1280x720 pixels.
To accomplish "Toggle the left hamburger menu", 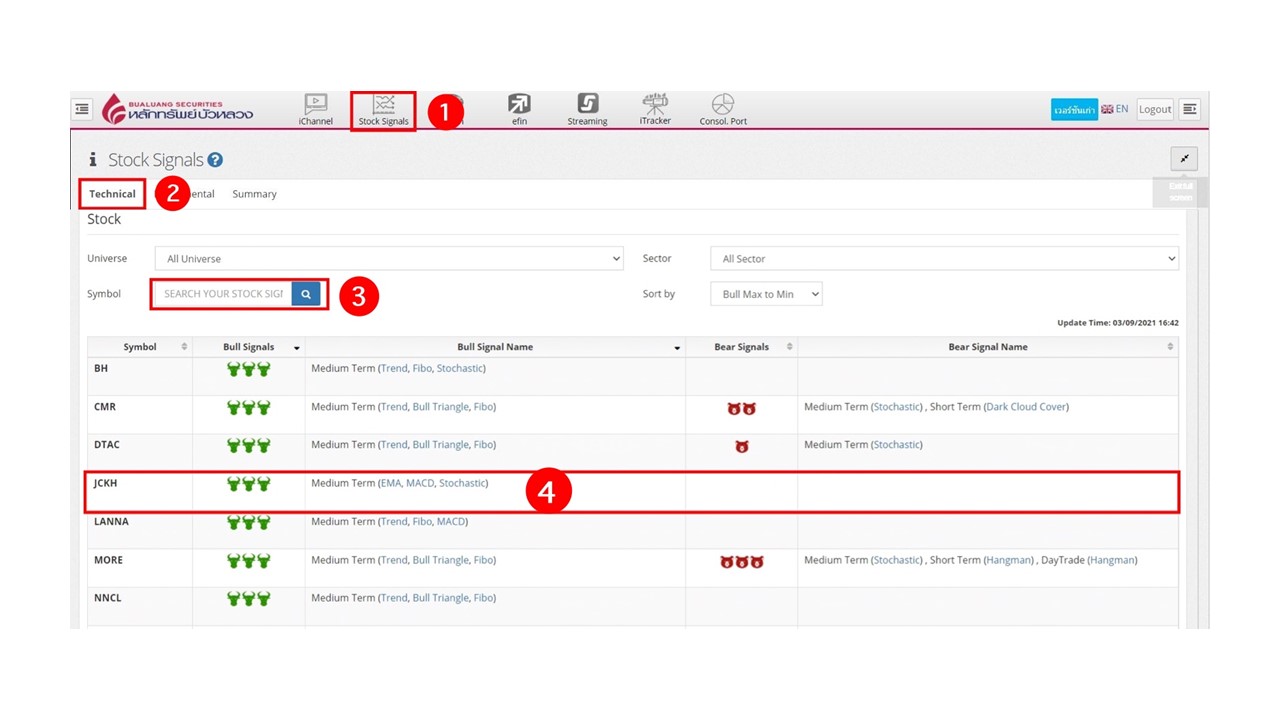I will (x=82, y=109).
